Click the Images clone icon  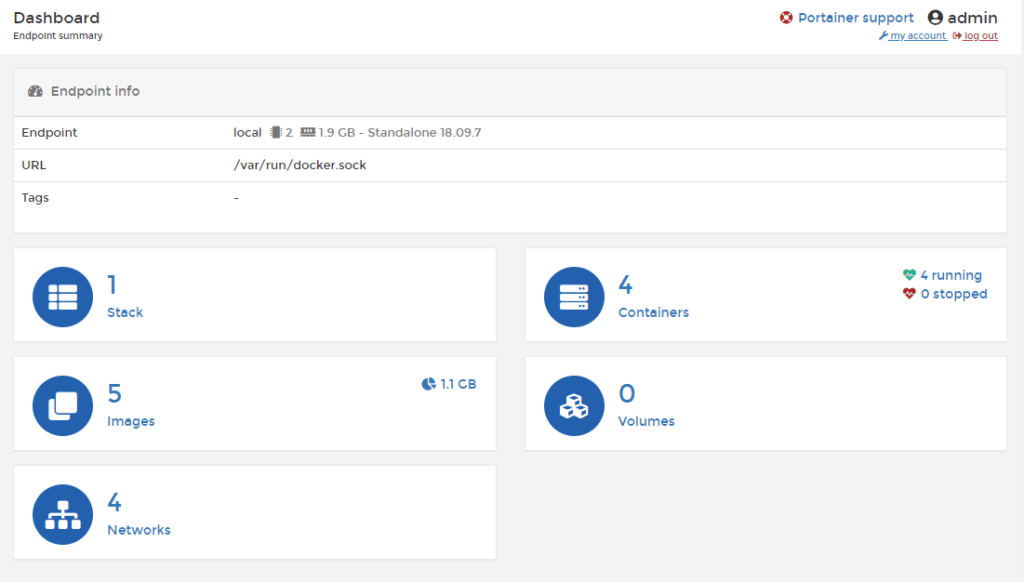point(63,406)
